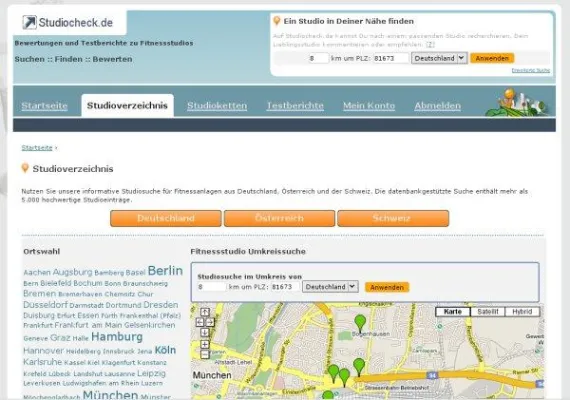Pan the map up with the arrow
Image resolution: width=570 pixels, height=400 pixels.
click(205, 312)
